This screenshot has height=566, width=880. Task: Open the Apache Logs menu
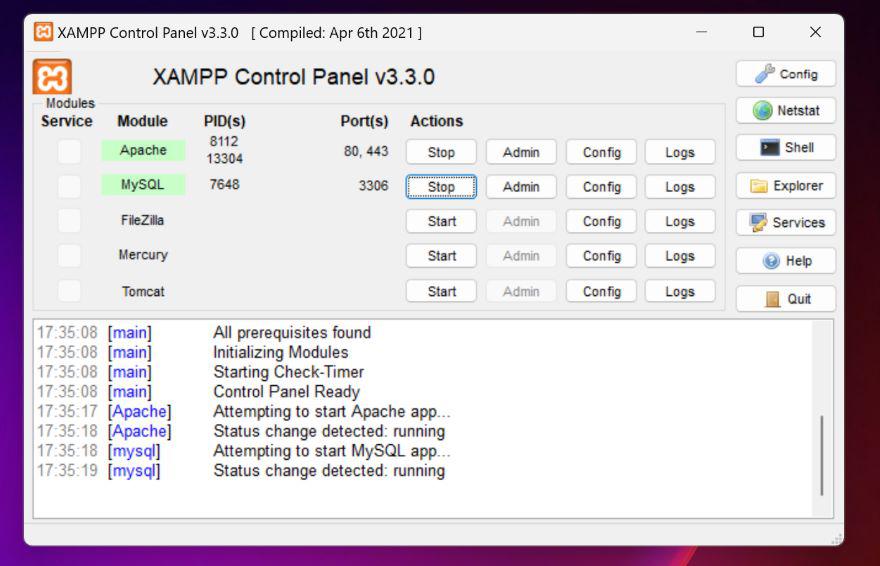click(x=680, y=152)
